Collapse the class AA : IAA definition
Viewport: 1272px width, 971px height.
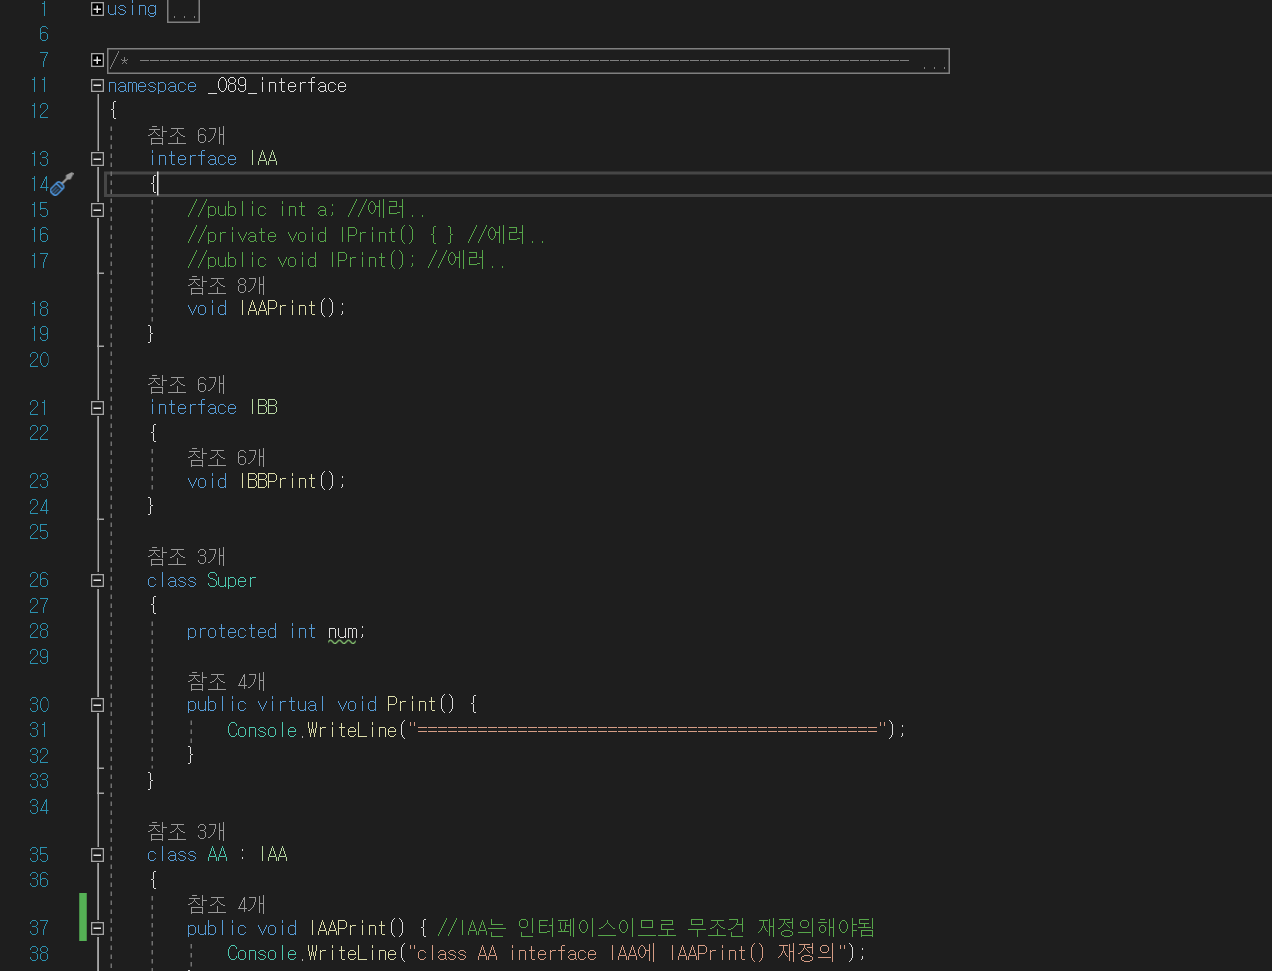pos(97,855)
